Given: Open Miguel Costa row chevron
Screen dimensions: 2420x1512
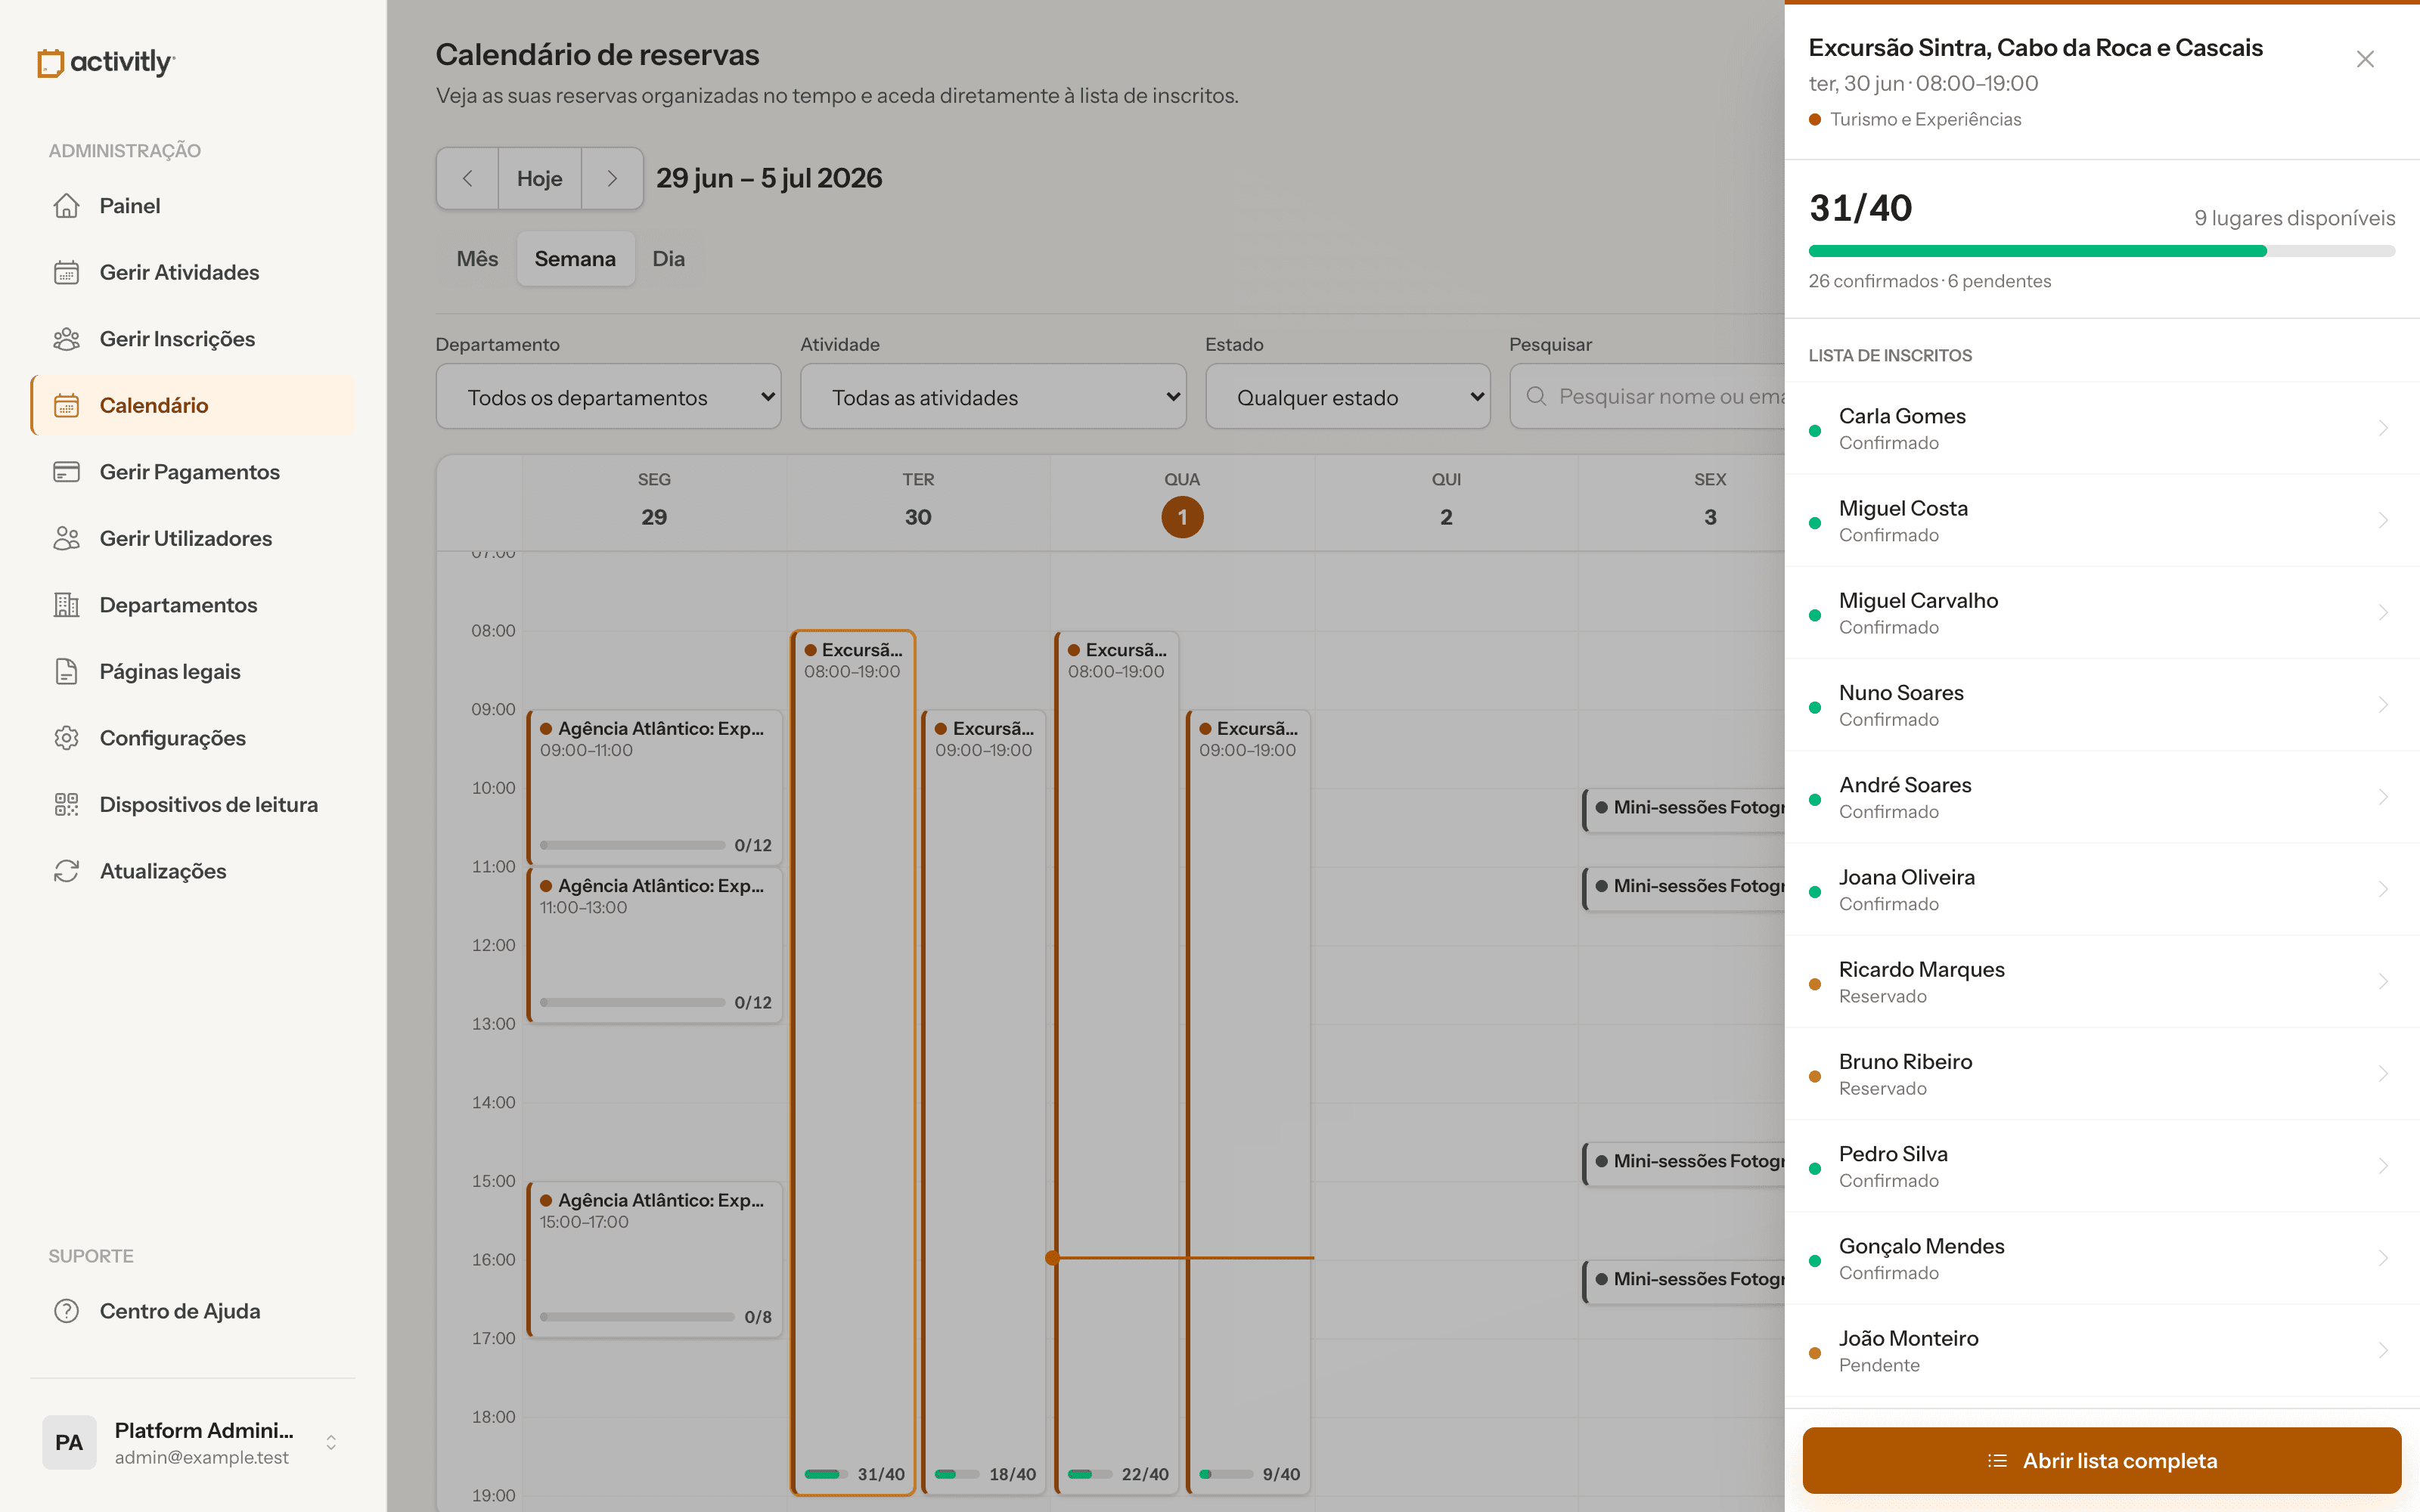Looking at the screenshot, I should [x=2383, y=520].
